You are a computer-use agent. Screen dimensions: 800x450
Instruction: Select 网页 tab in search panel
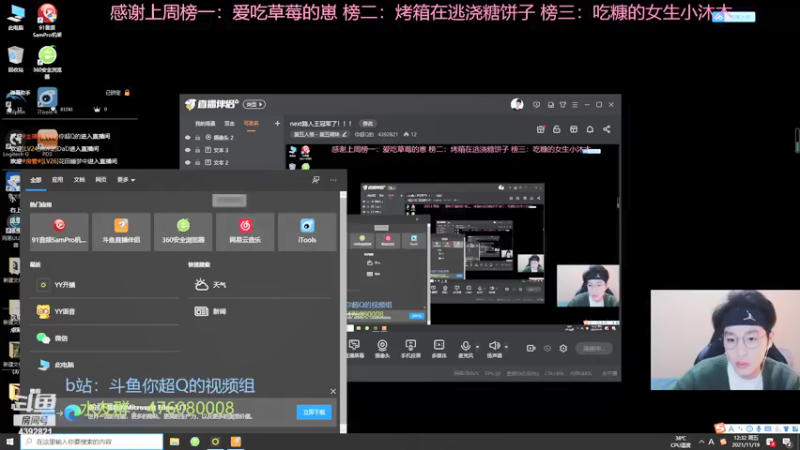(101, 180)
